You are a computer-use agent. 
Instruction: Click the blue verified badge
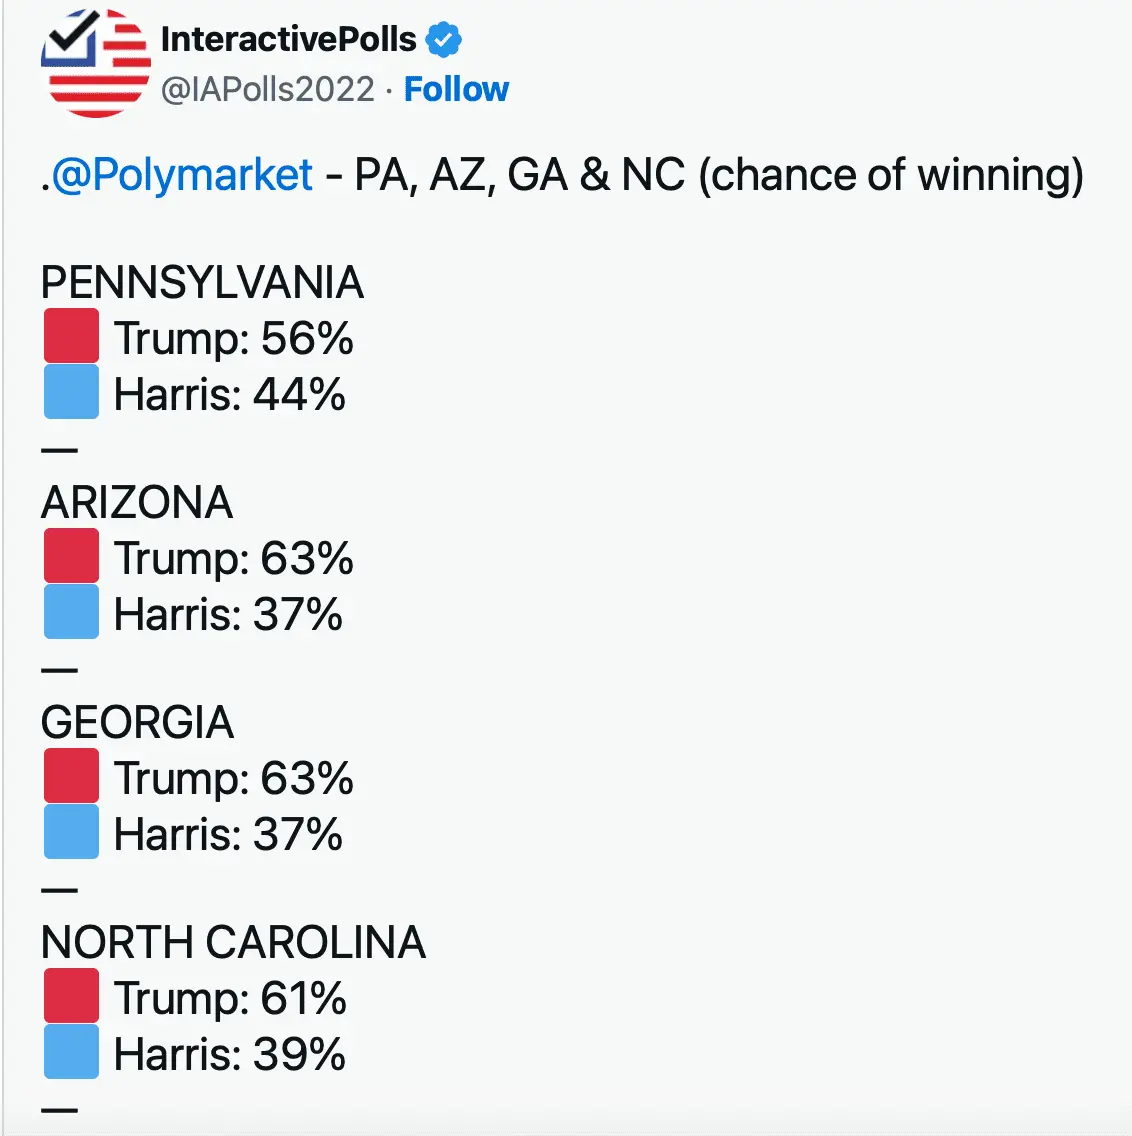coord(443,40)
